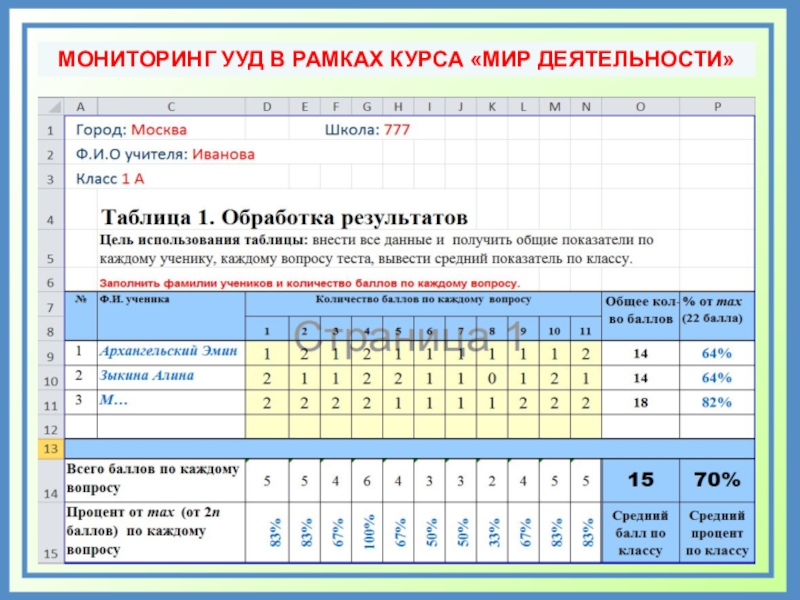Click the percentage cell "82%"

coord(717,402)
